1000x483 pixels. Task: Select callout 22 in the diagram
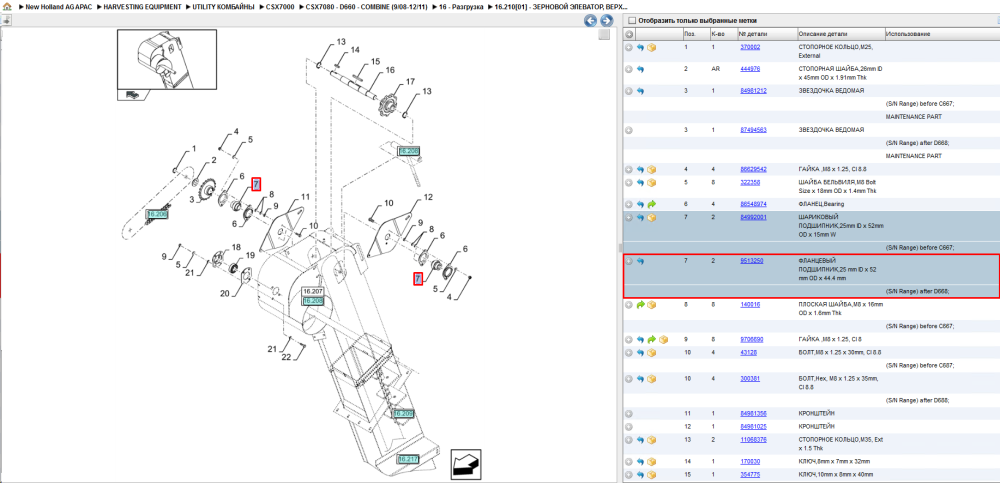tap(286, 357)
